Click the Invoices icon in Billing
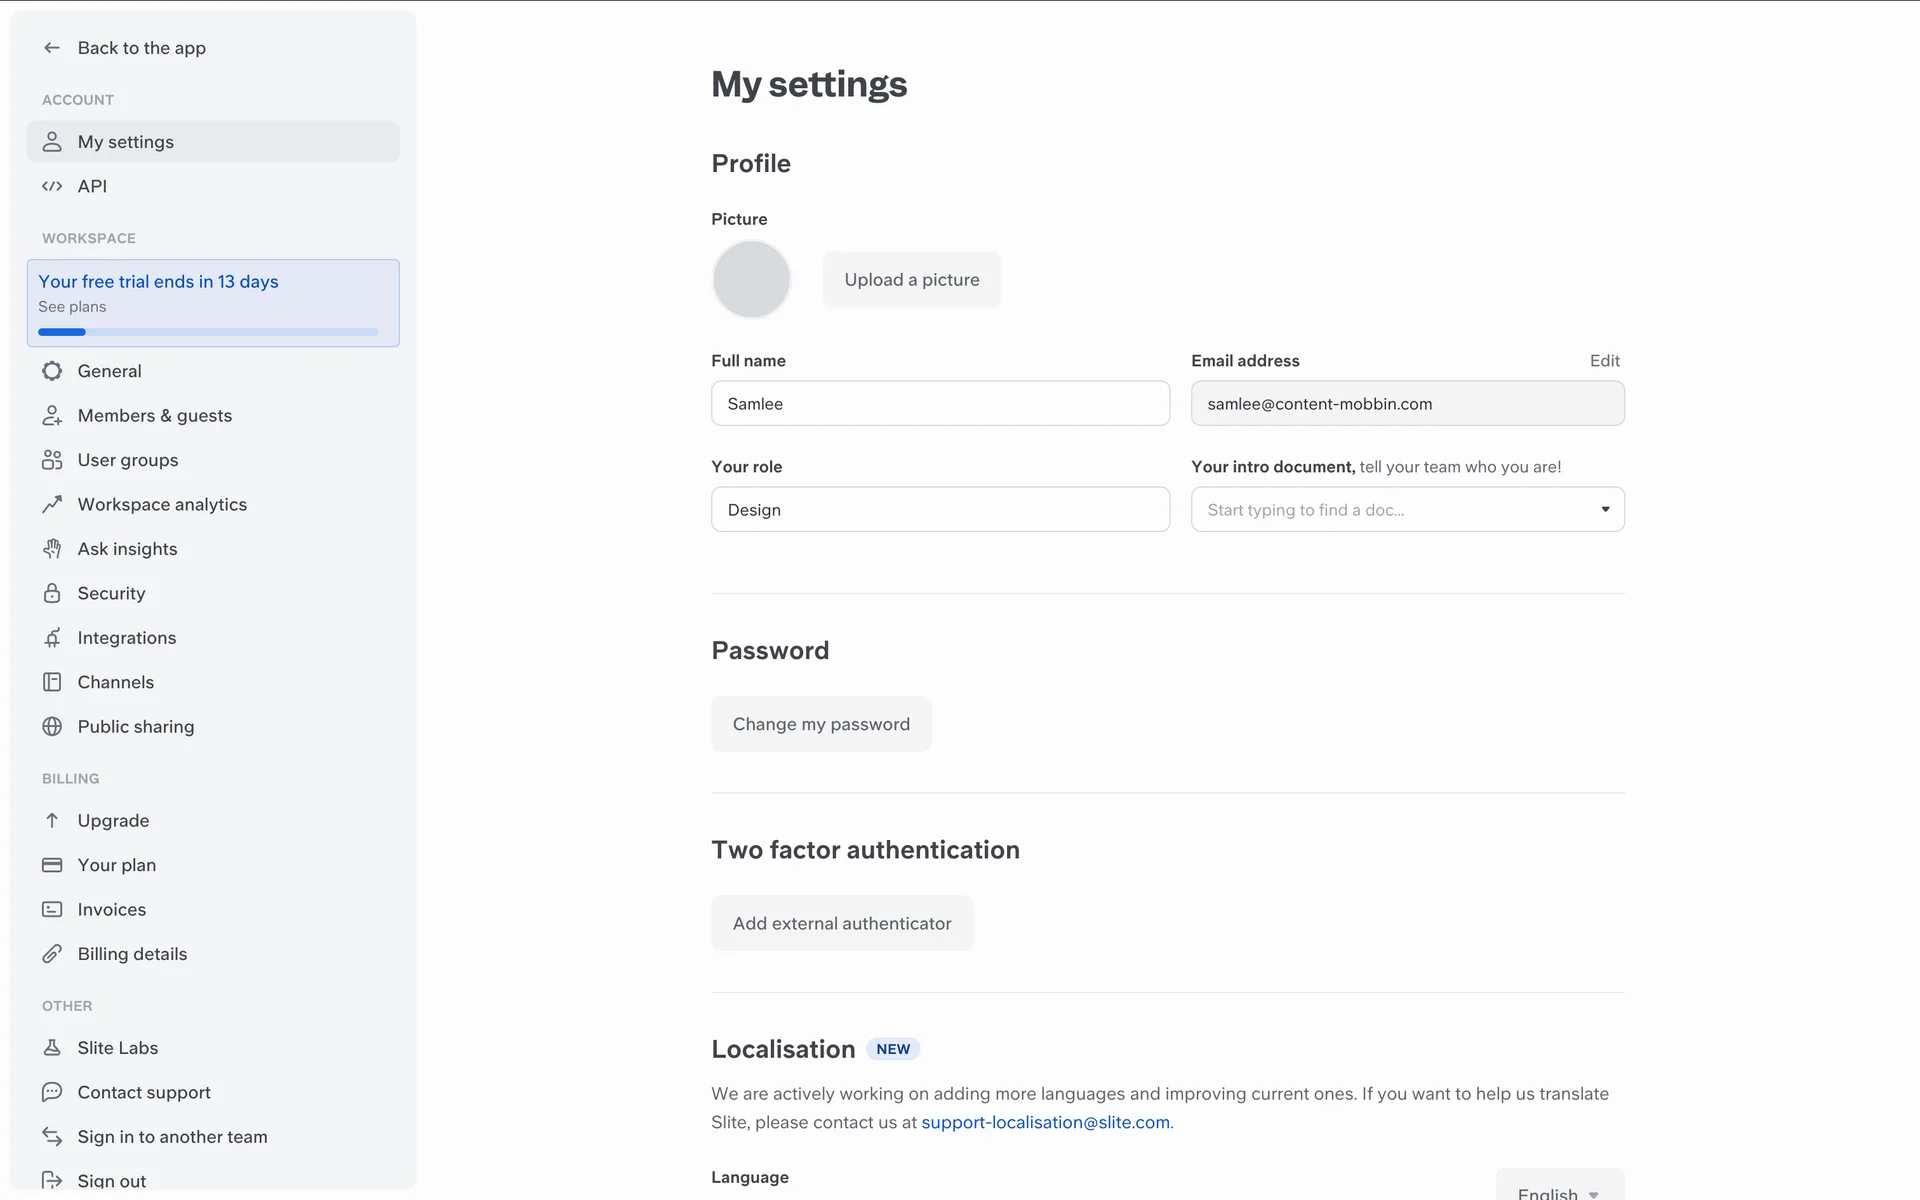The image size is (1920, 1200). [x=52, y=910]
